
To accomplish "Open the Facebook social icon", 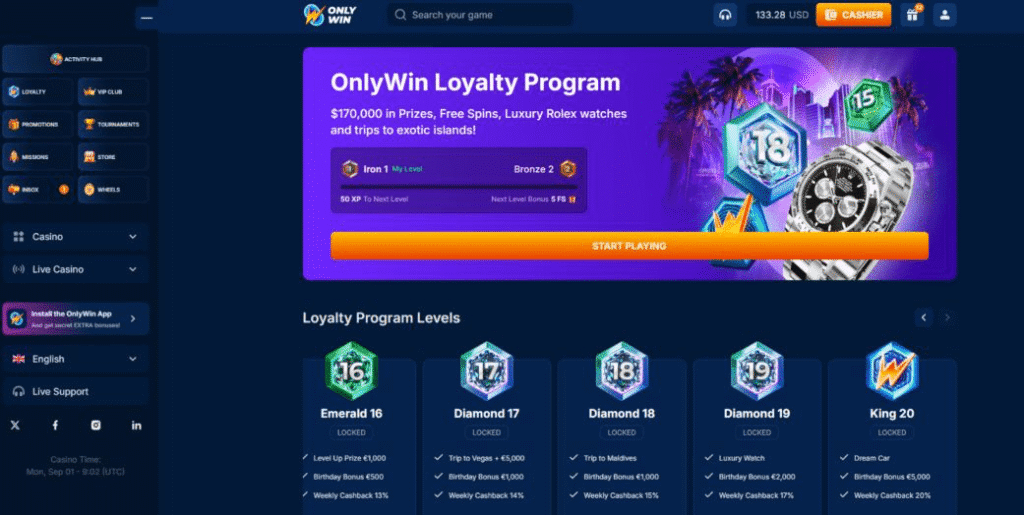I will [x=56, y=425].
